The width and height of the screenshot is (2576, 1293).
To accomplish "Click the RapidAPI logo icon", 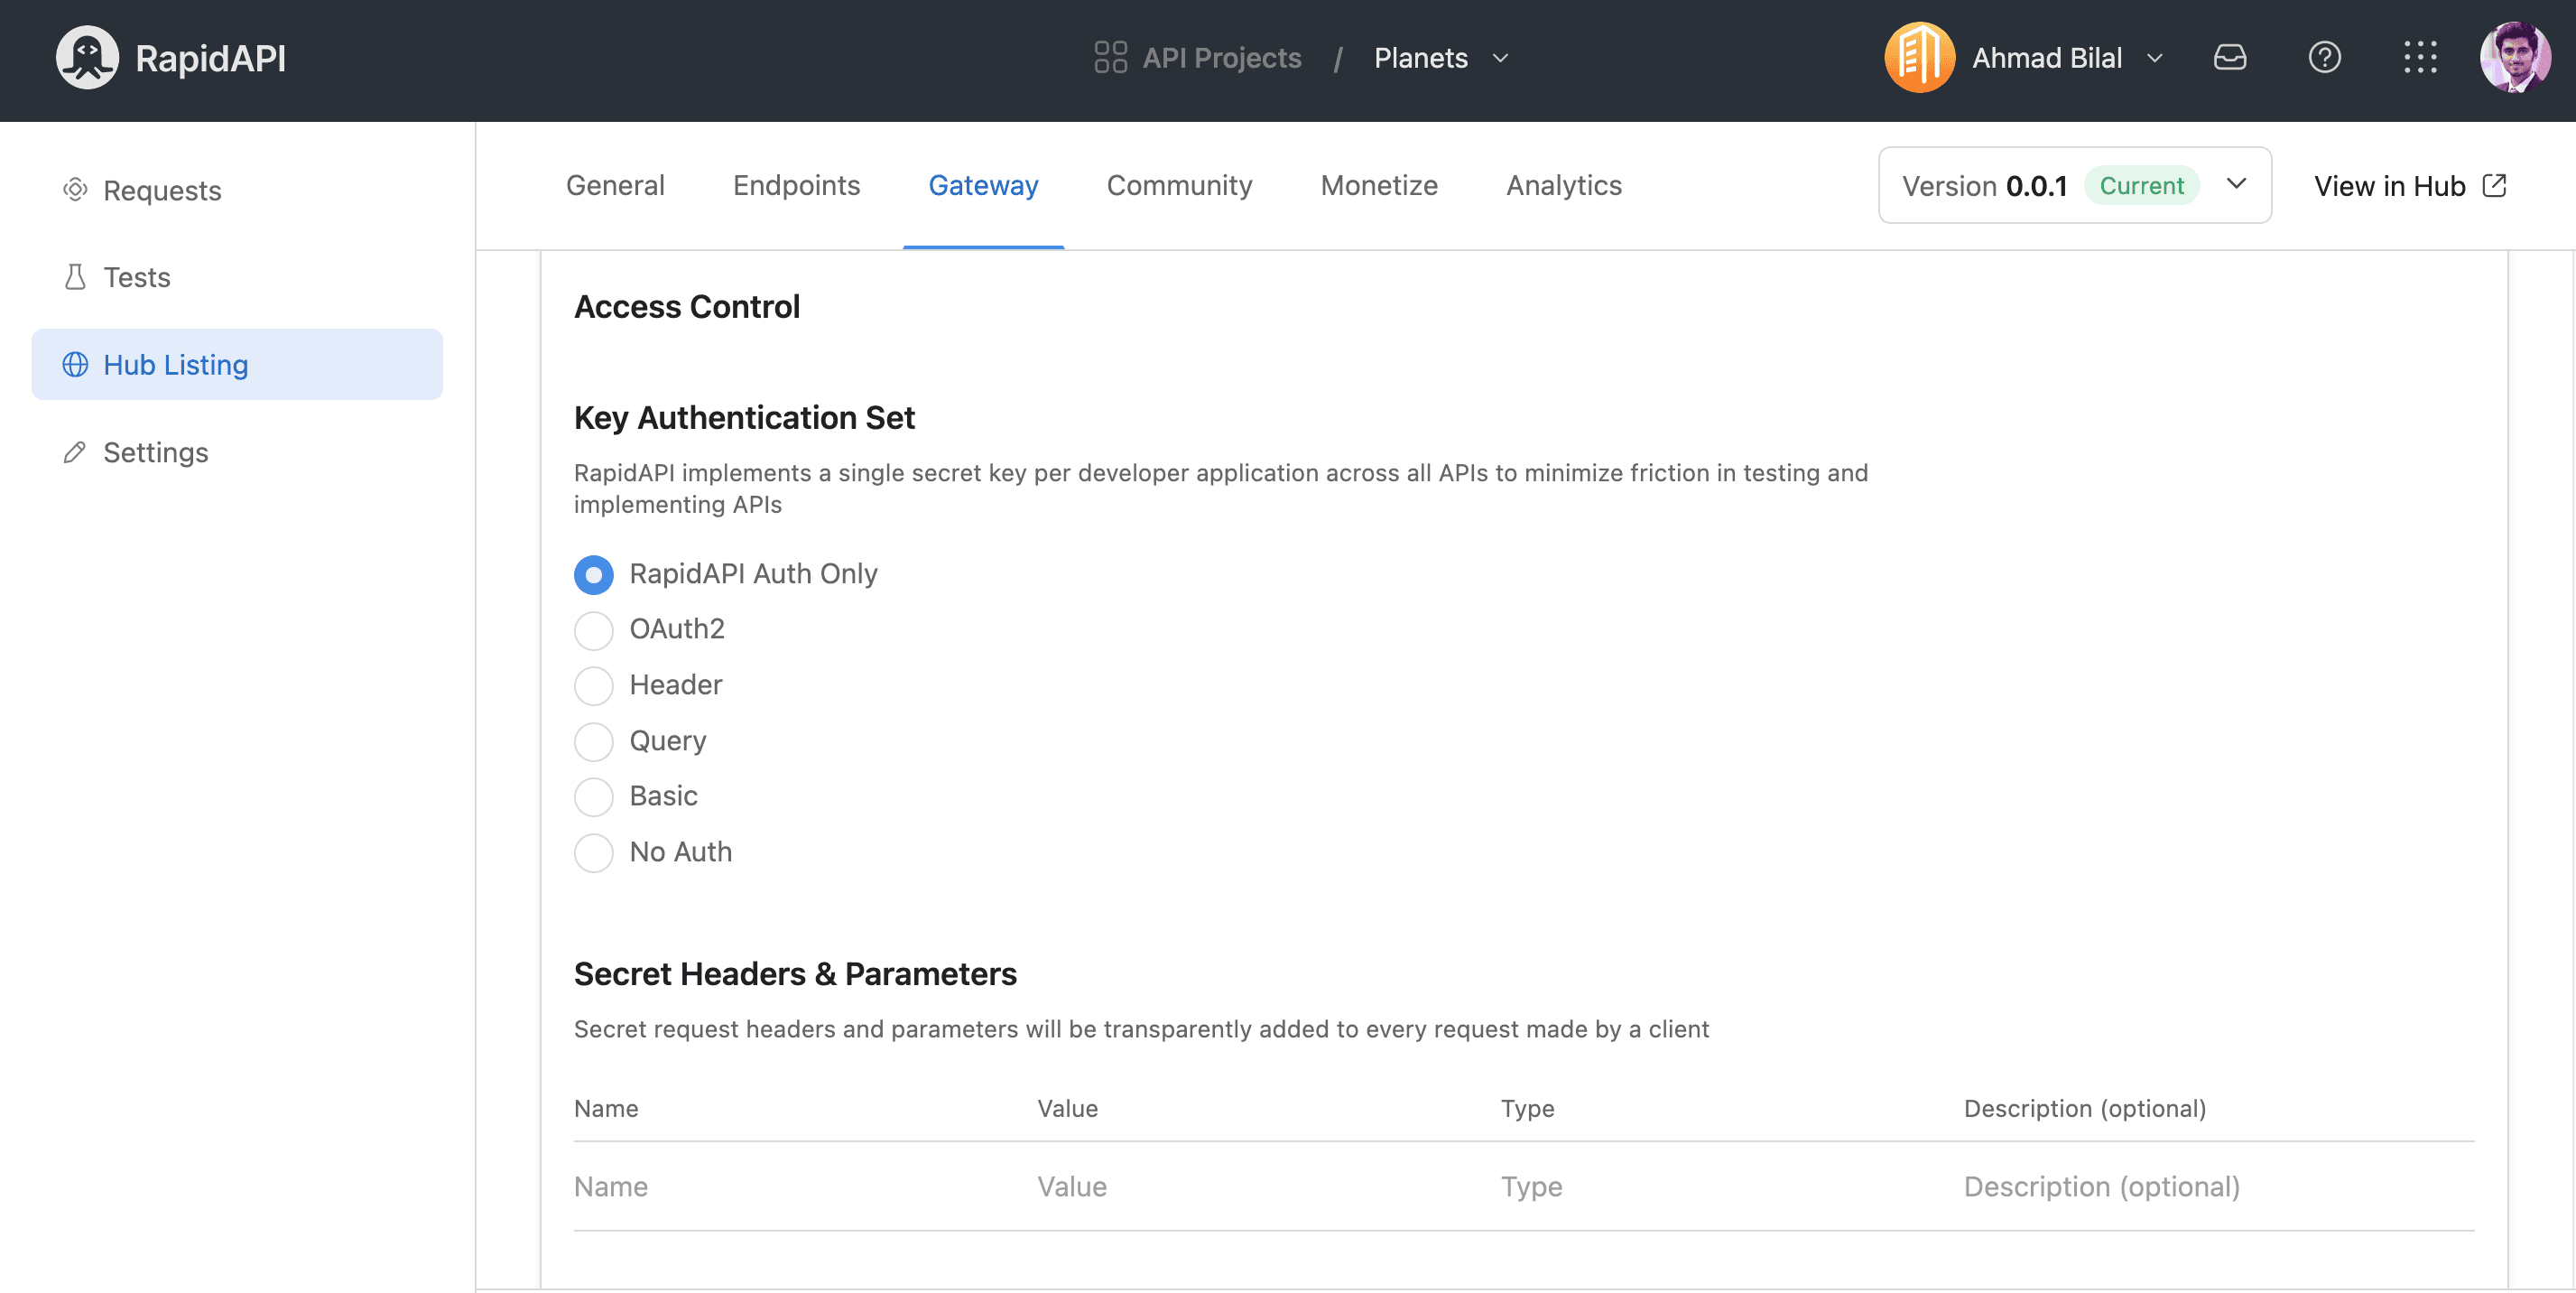I will [x=88, y=58].
